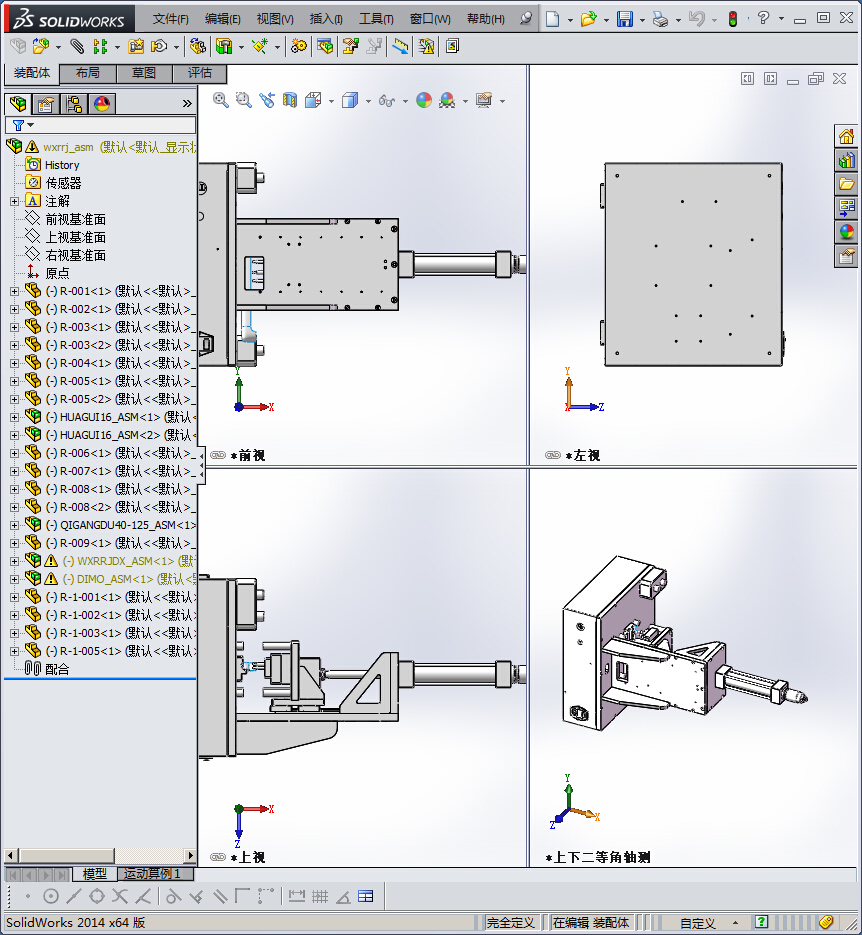Click the Exploded View icon
862x935 pixels.
[351, 46]
